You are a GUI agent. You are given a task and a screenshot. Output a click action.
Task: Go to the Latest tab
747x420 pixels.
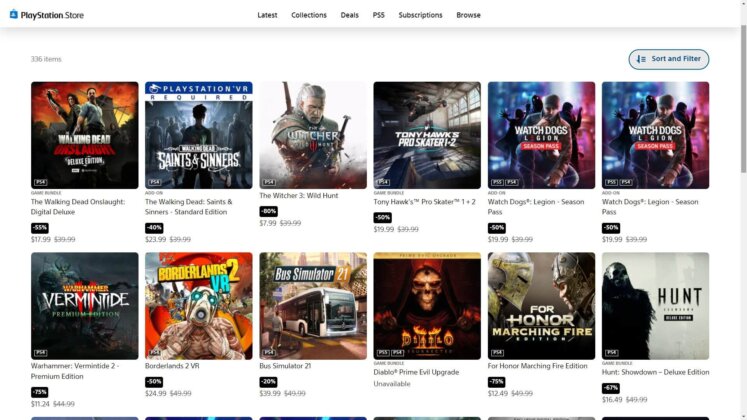267,15
